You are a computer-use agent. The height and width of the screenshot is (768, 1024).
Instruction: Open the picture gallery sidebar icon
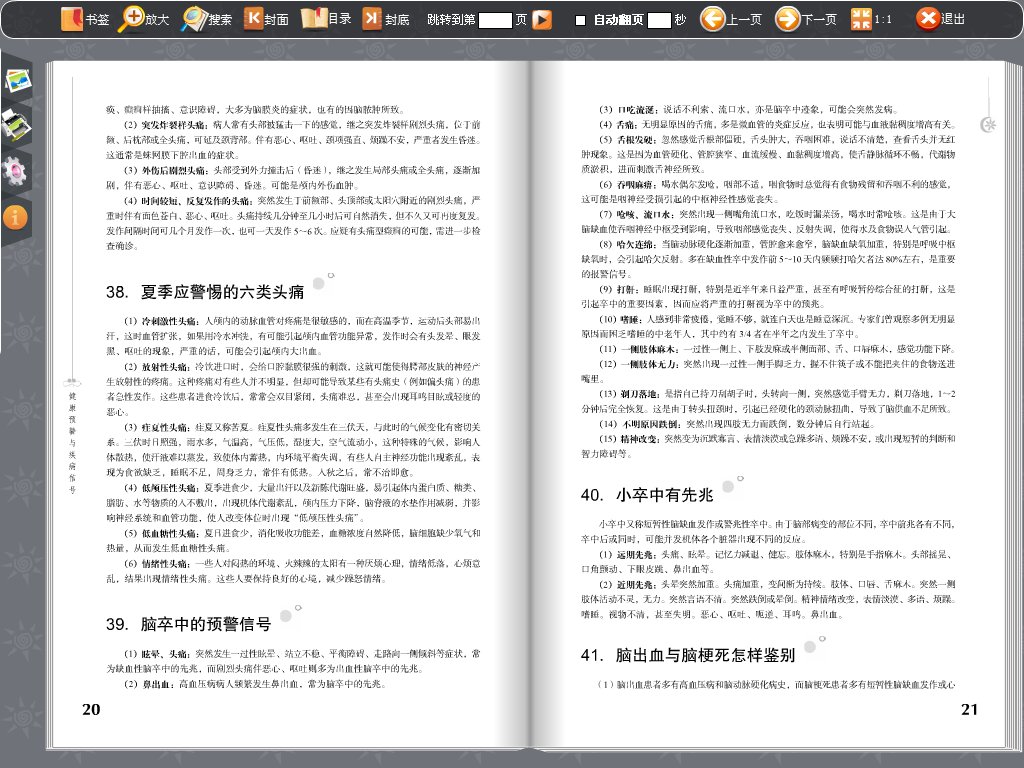tap(18, 80)
